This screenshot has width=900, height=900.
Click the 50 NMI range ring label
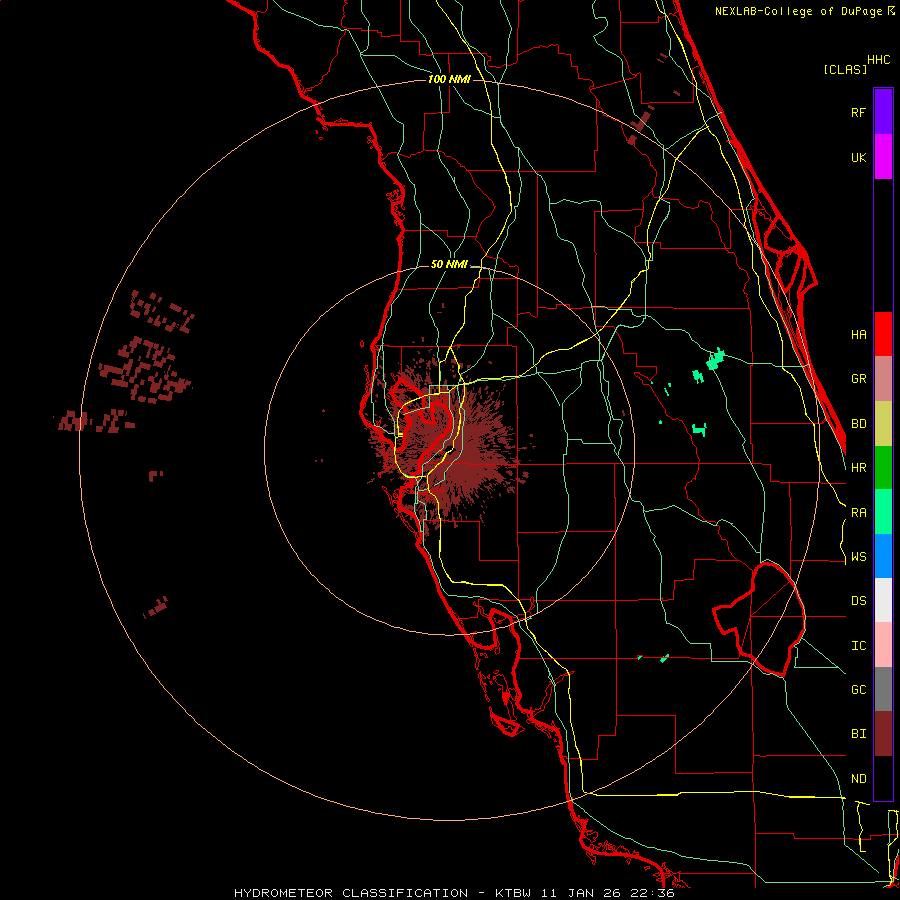point(449,264)
